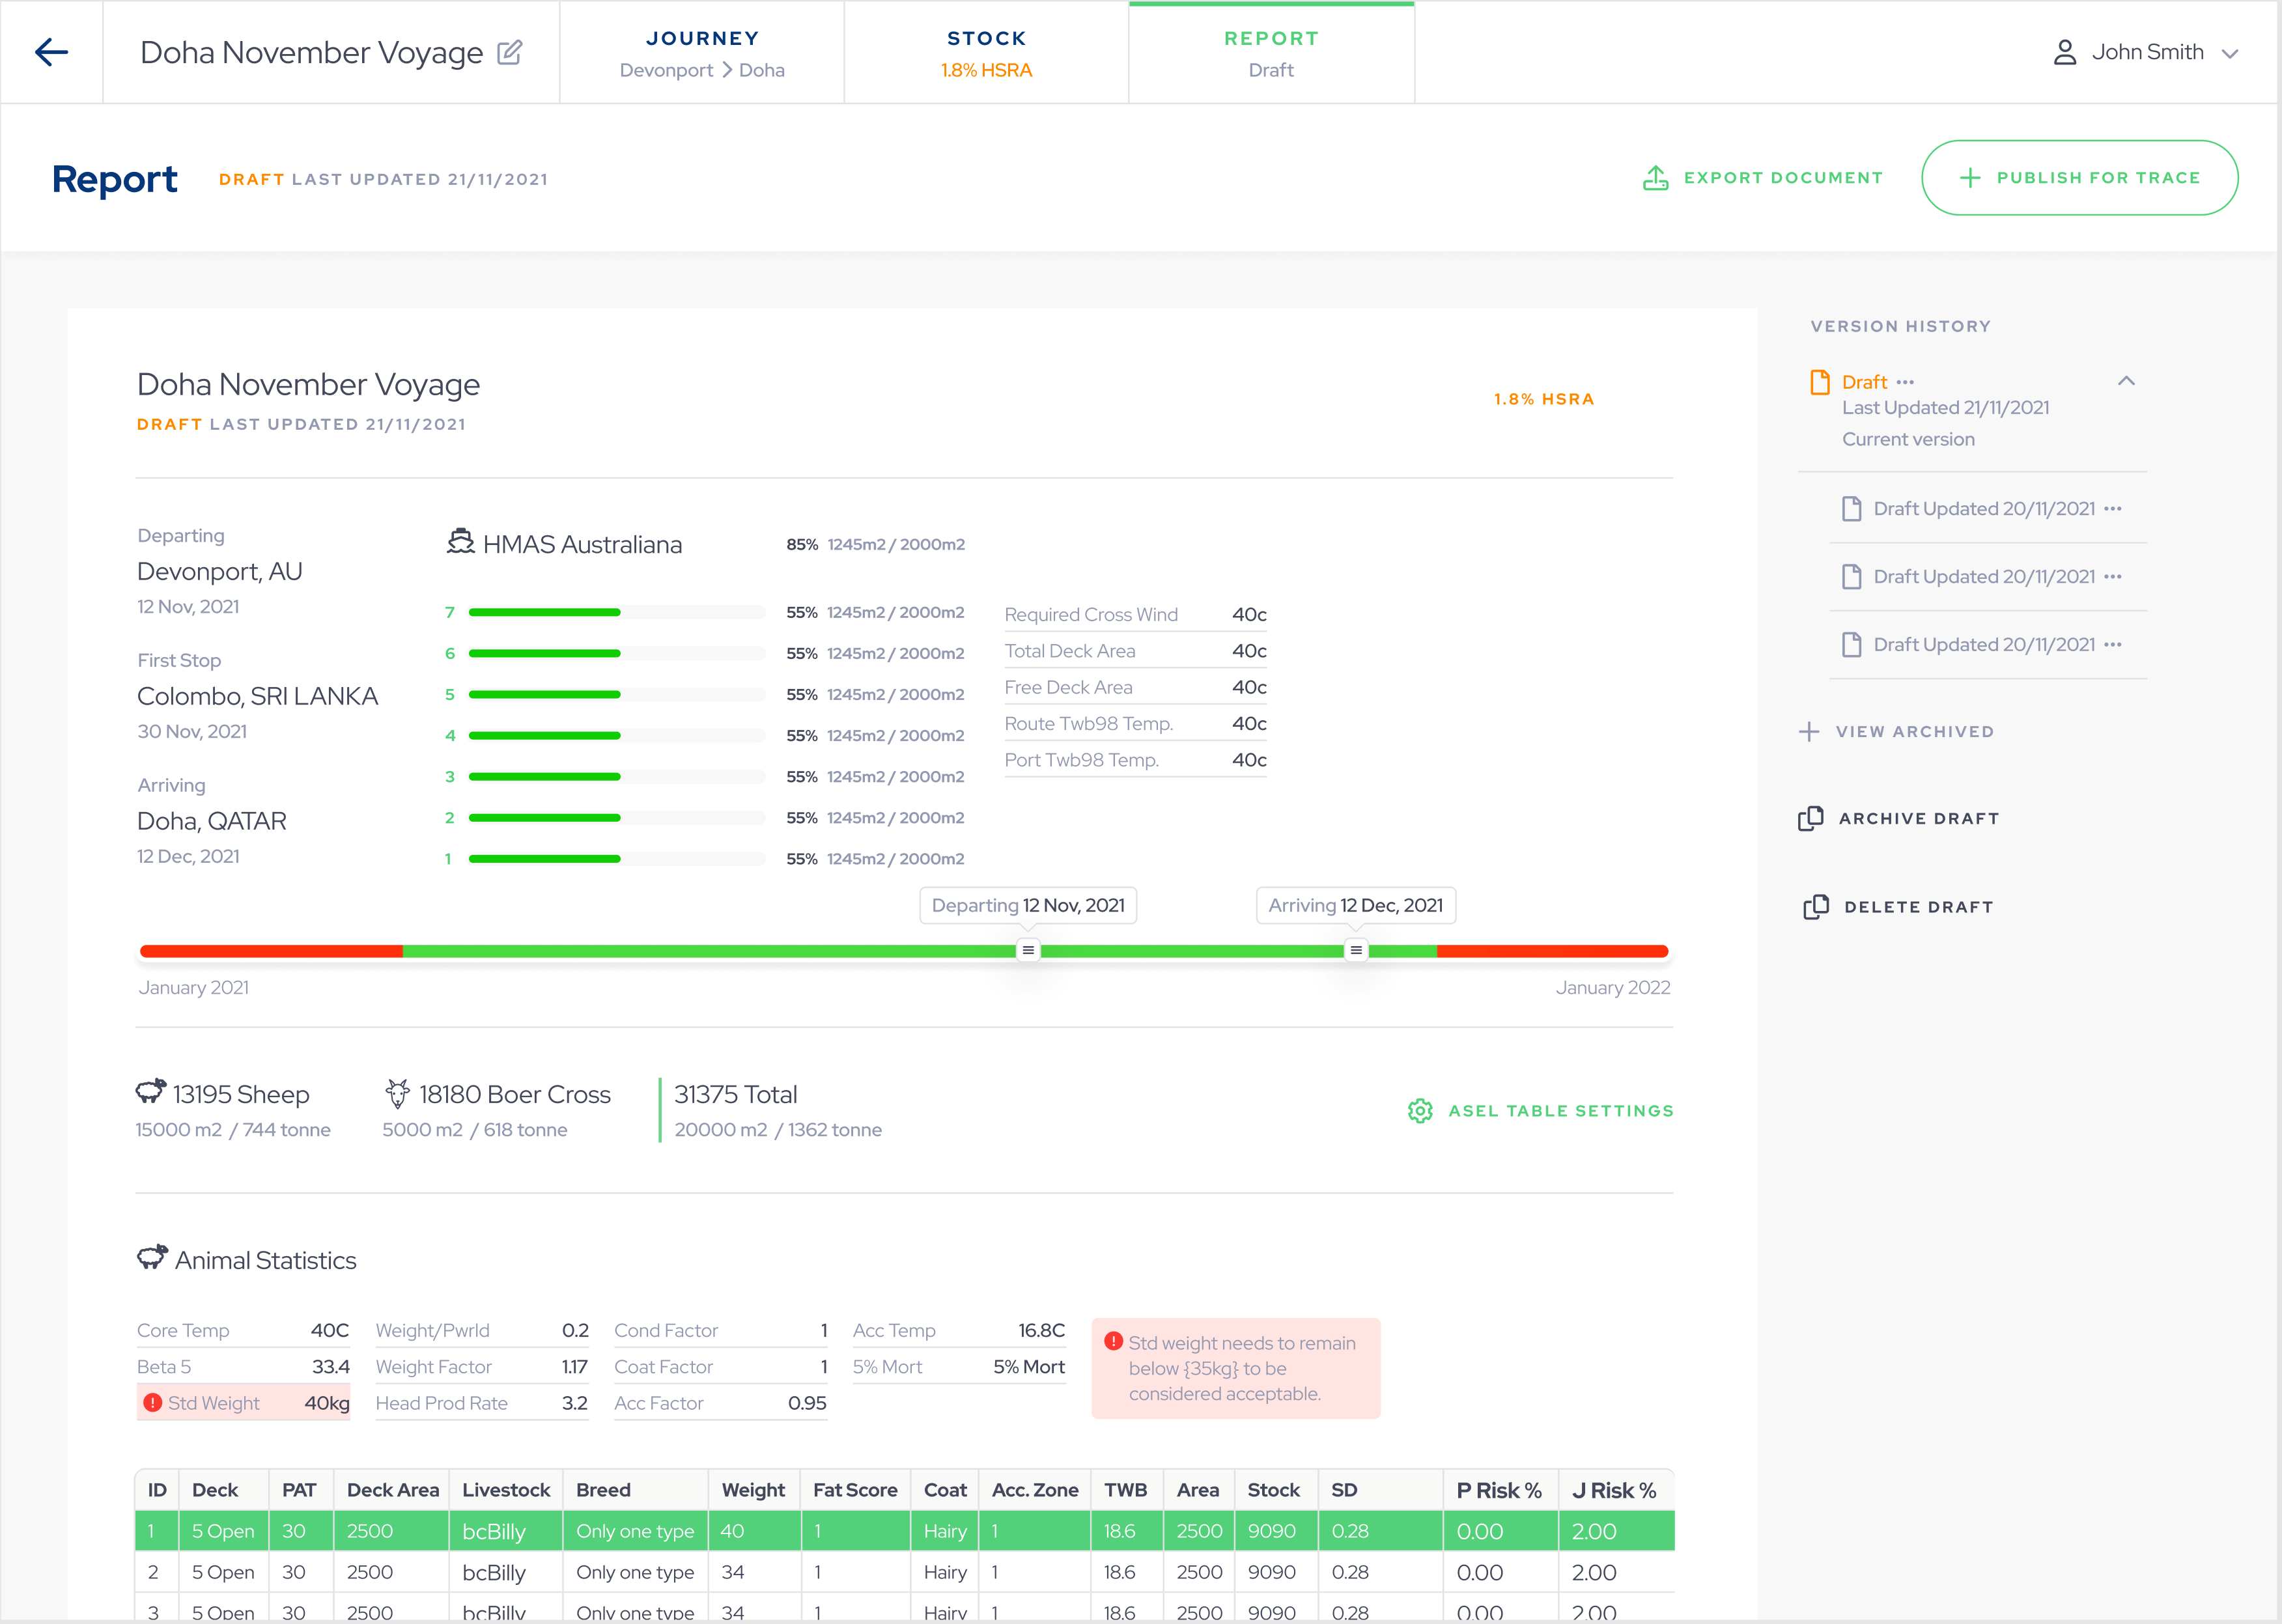Switch to the Stock tab
Image resolution: width=2282 pixels, height=1624 pixels.
click(986, 52)
